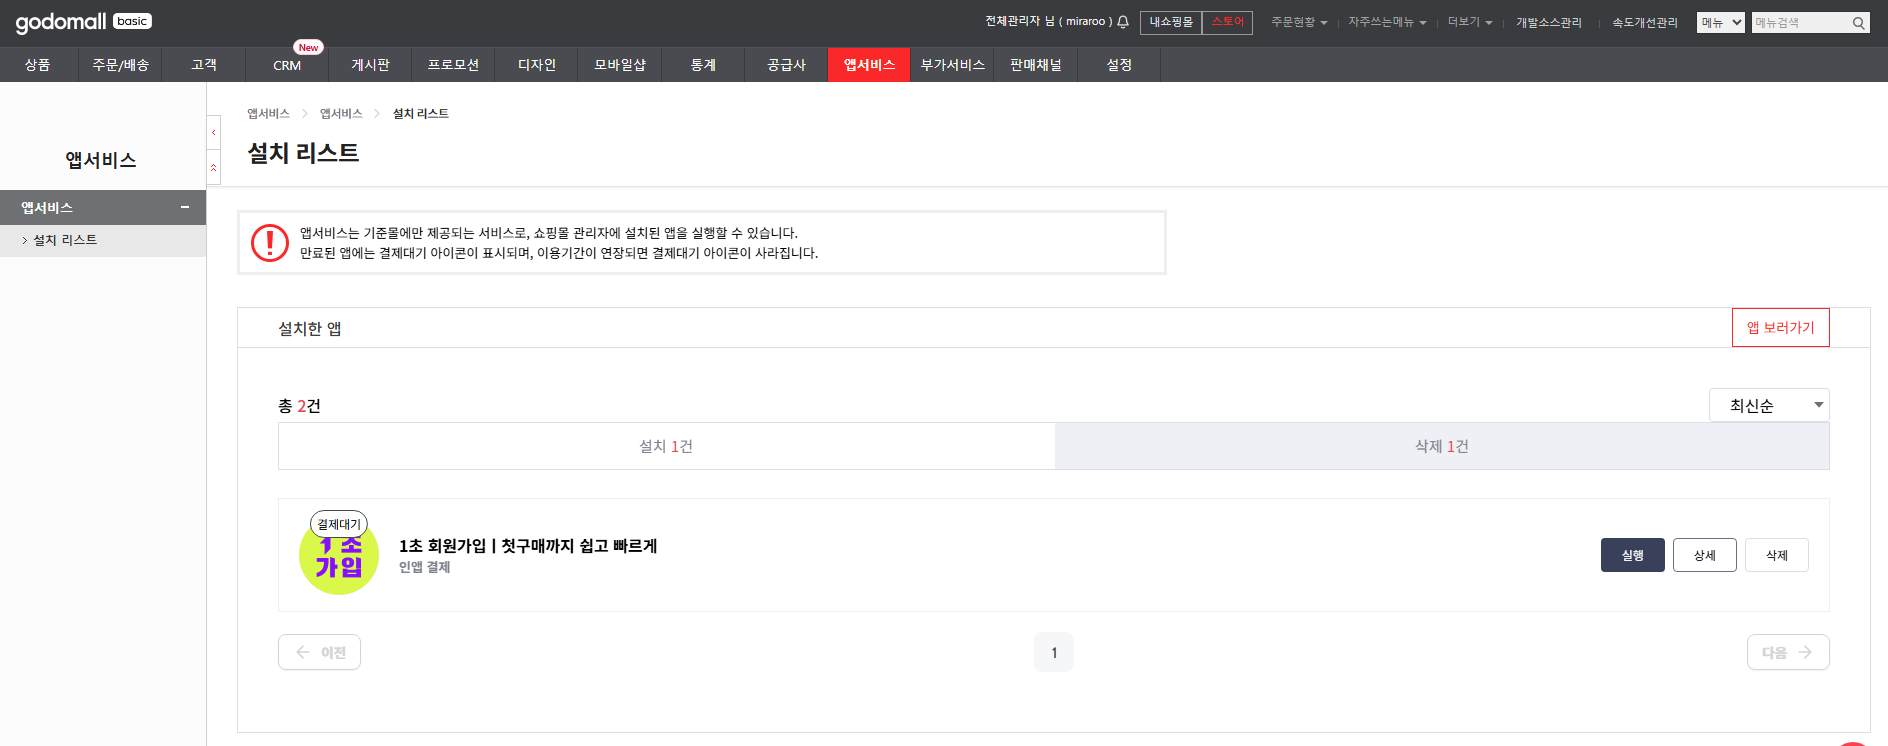Screen dimensions: 1888x746
Task: Select page number 1
Action: click(1054, 652)
